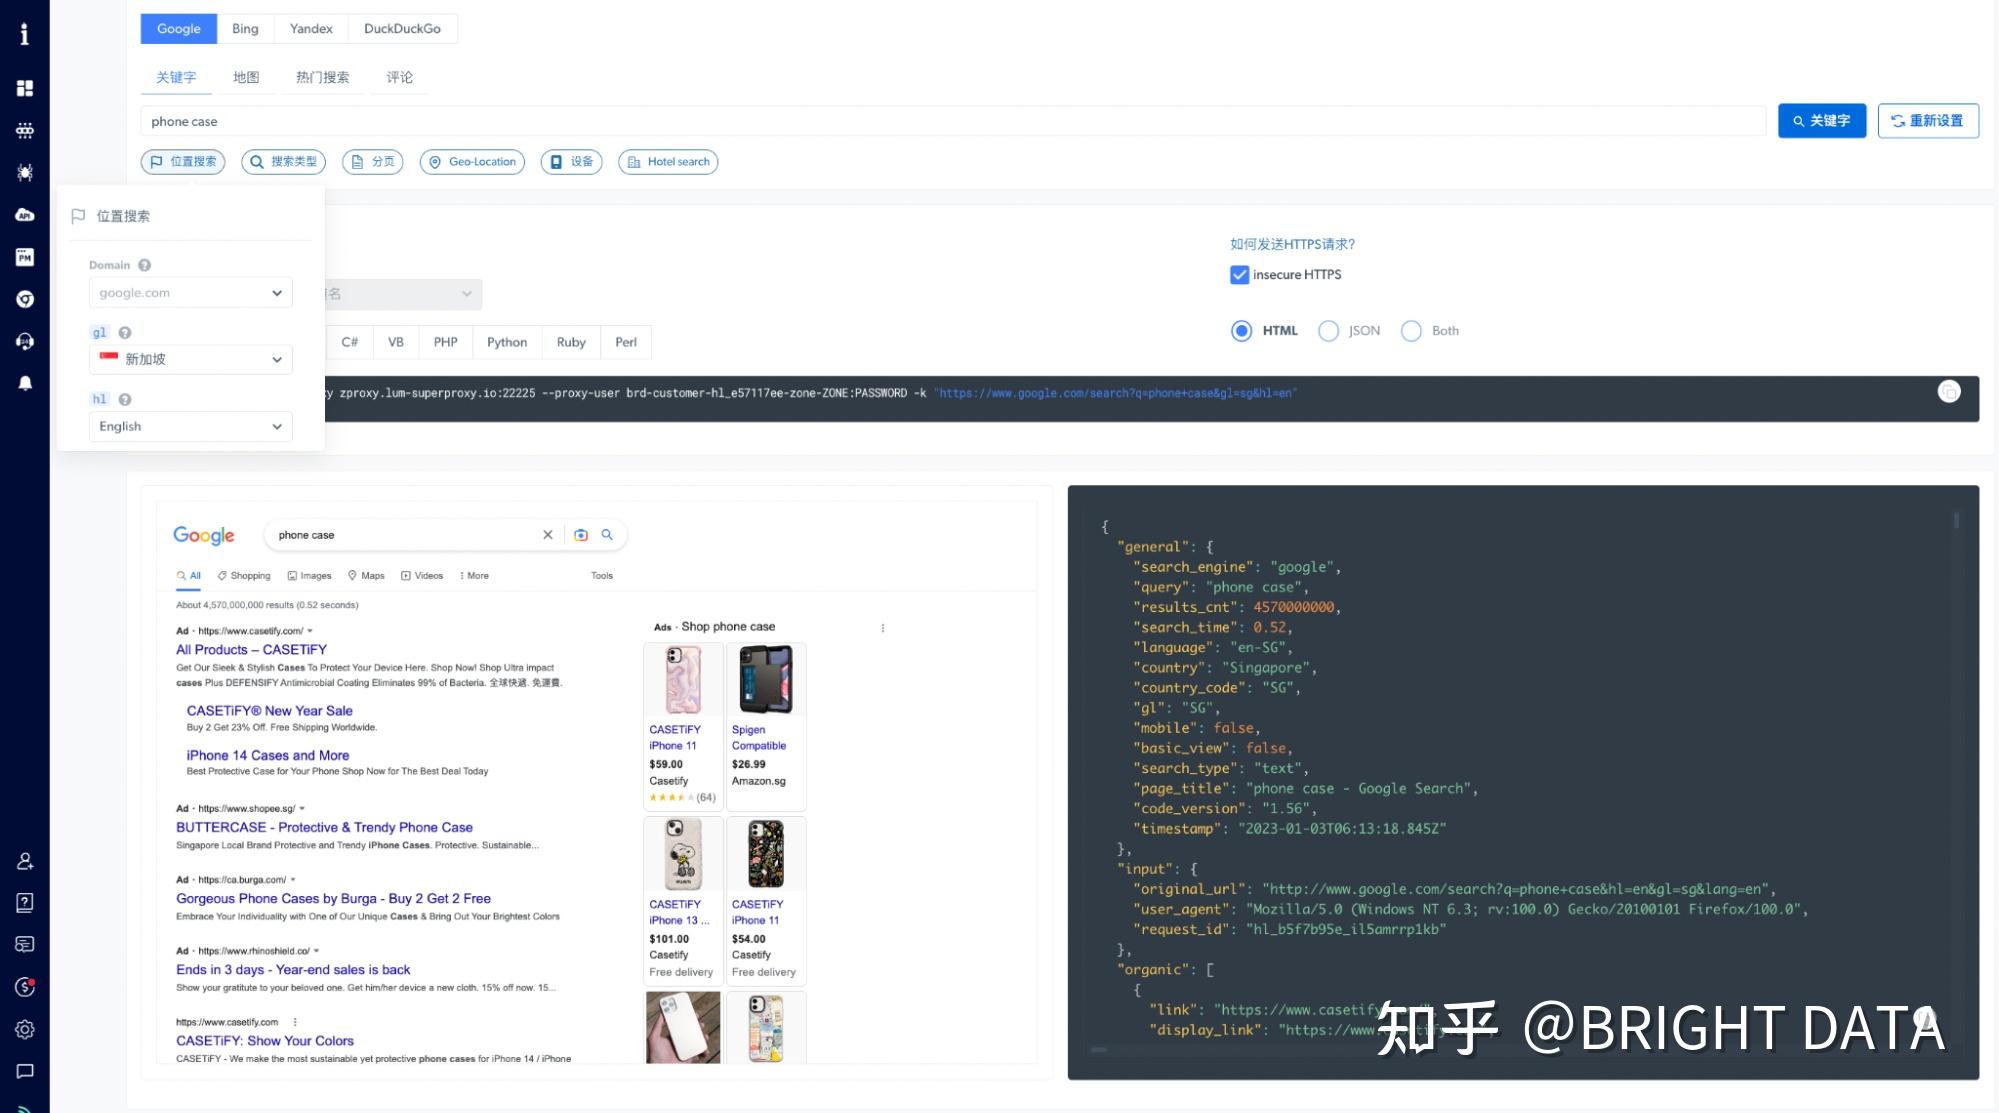Click the Shopping tab in Google preview
This screenshot has width=1999, height=1113.
(x=244, y=576)
